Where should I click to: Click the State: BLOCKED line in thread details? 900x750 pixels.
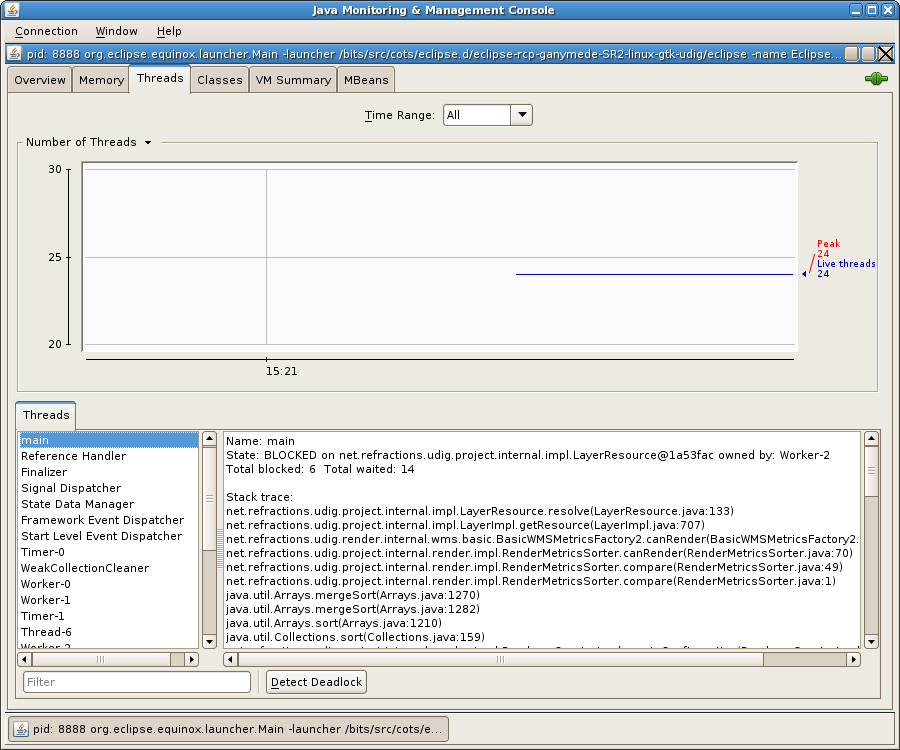coord(527,455)
